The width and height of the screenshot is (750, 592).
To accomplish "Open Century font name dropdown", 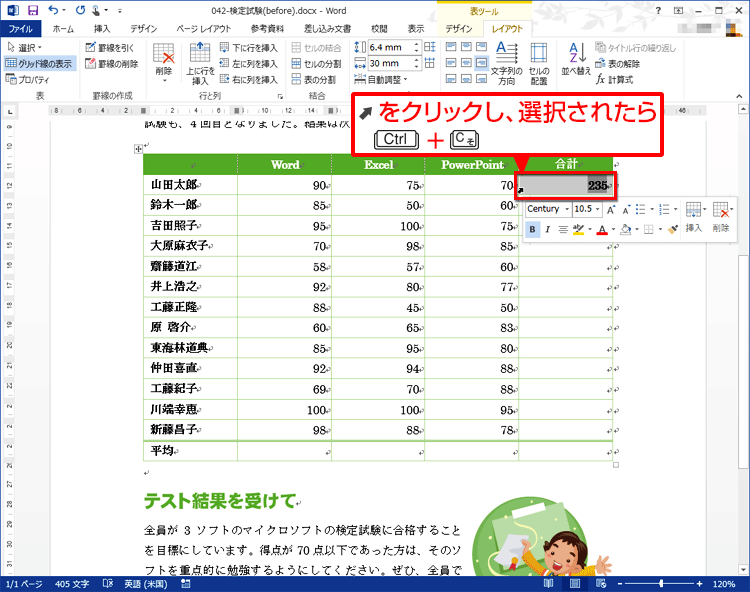I will (x=567, y=209).
